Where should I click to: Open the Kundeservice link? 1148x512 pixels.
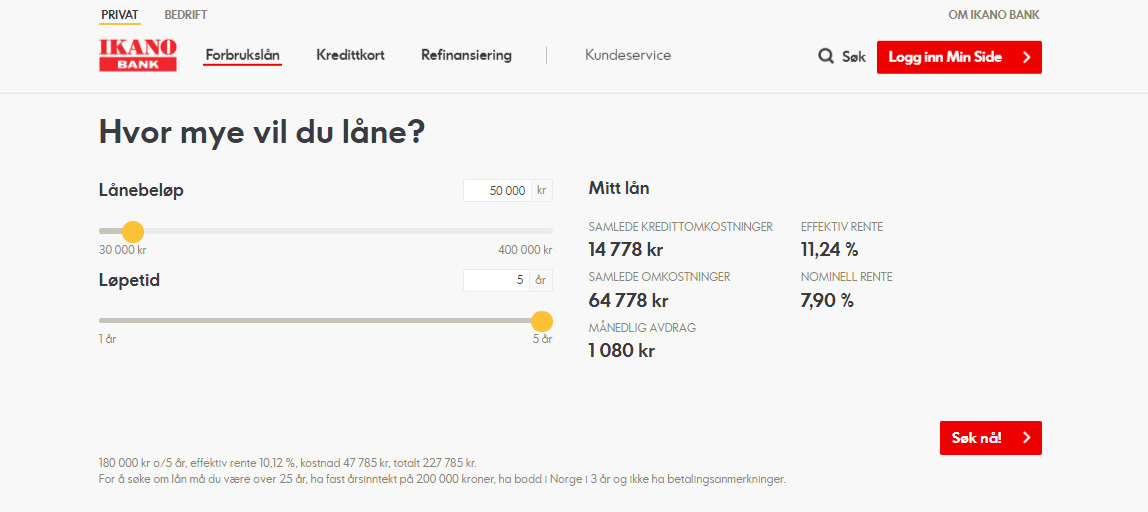(628, 55)
